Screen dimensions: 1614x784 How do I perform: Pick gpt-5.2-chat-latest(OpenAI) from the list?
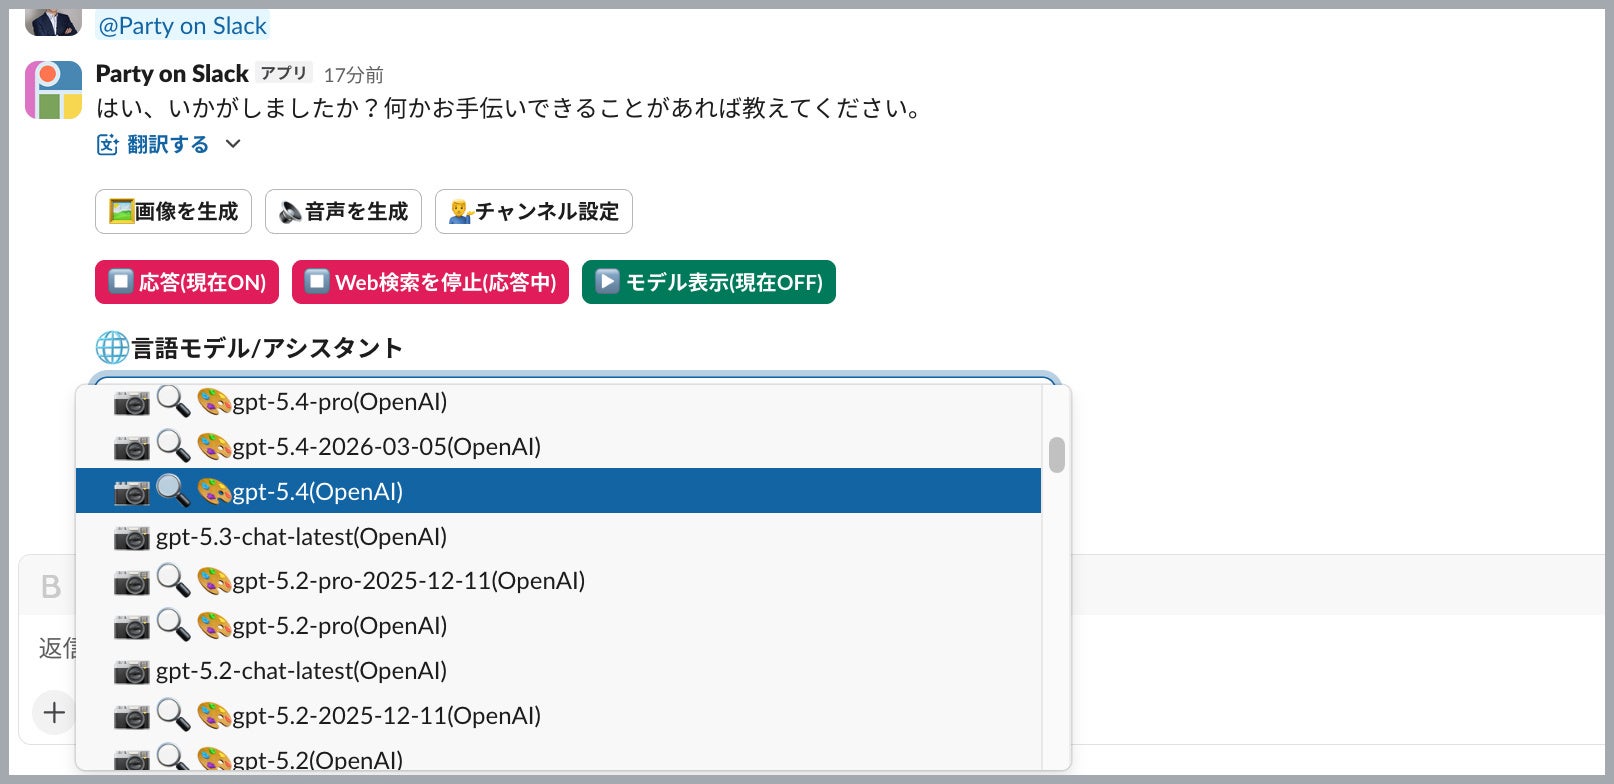point(301,671)
